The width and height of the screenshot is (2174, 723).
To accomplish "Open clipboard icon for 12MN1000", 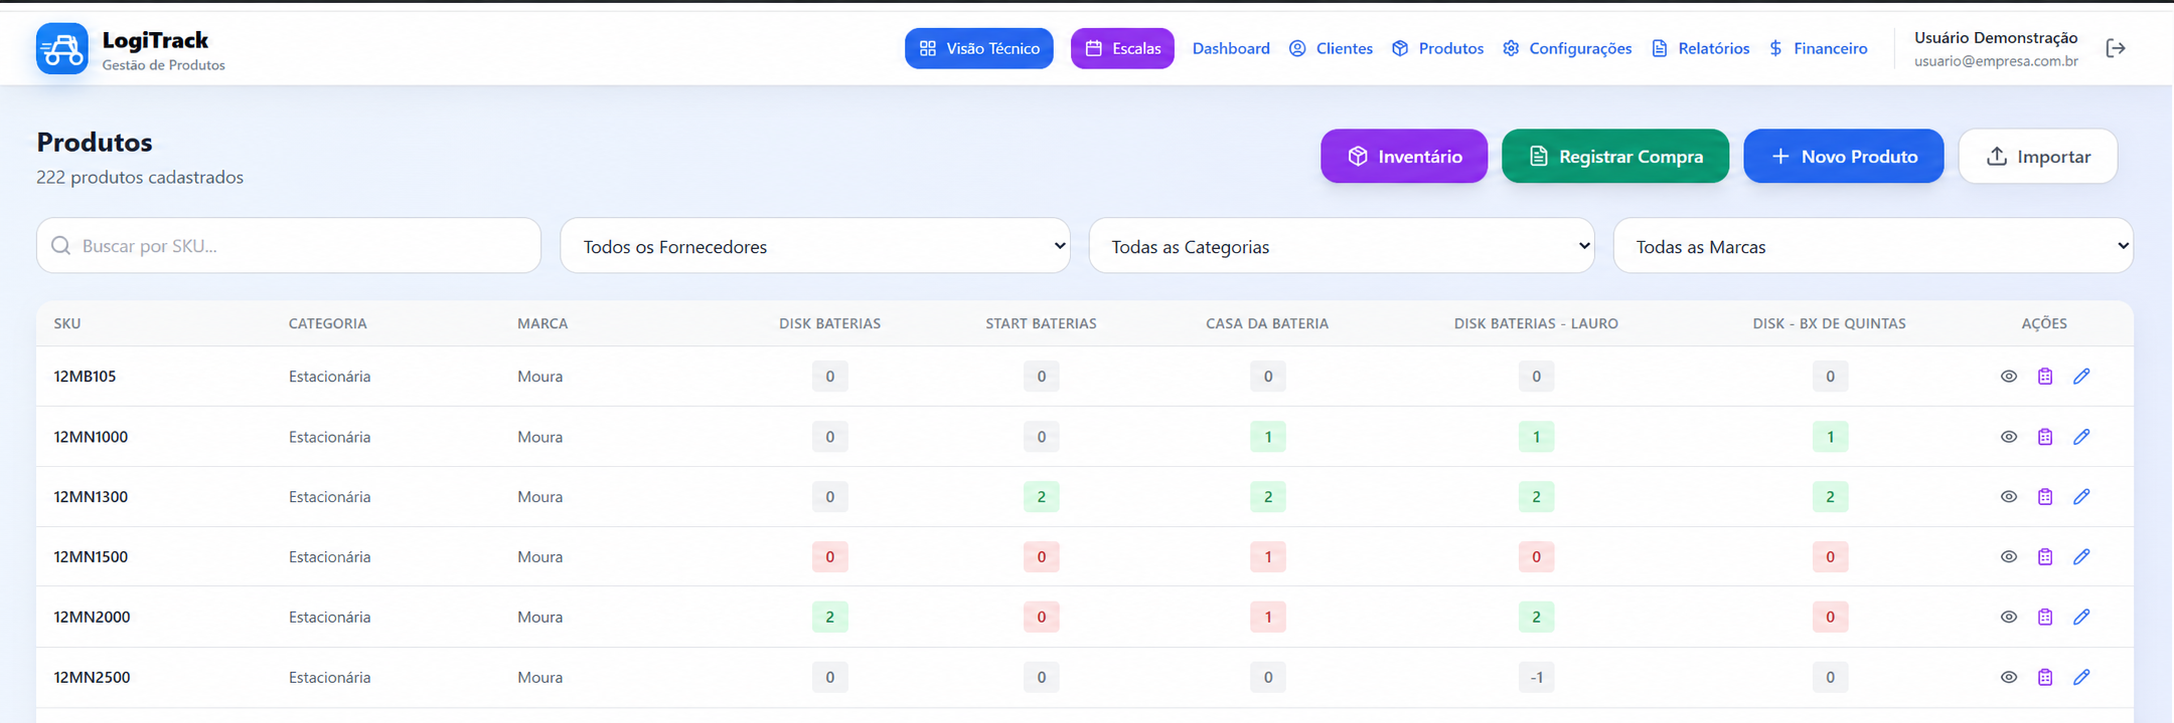I will click(2045, 437).
